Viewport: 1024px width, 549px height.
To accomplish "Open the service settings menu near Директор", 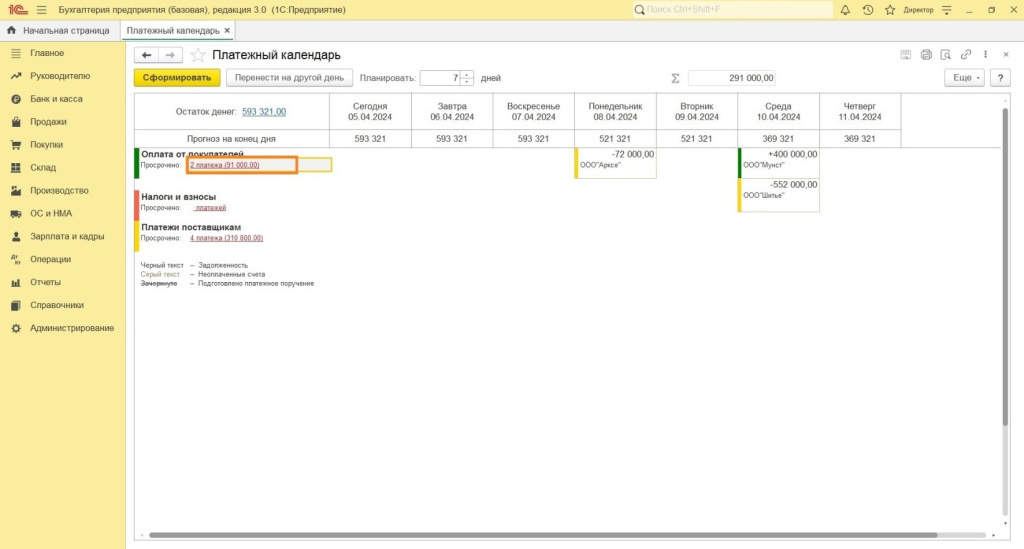I will click(x=945, y=10).
